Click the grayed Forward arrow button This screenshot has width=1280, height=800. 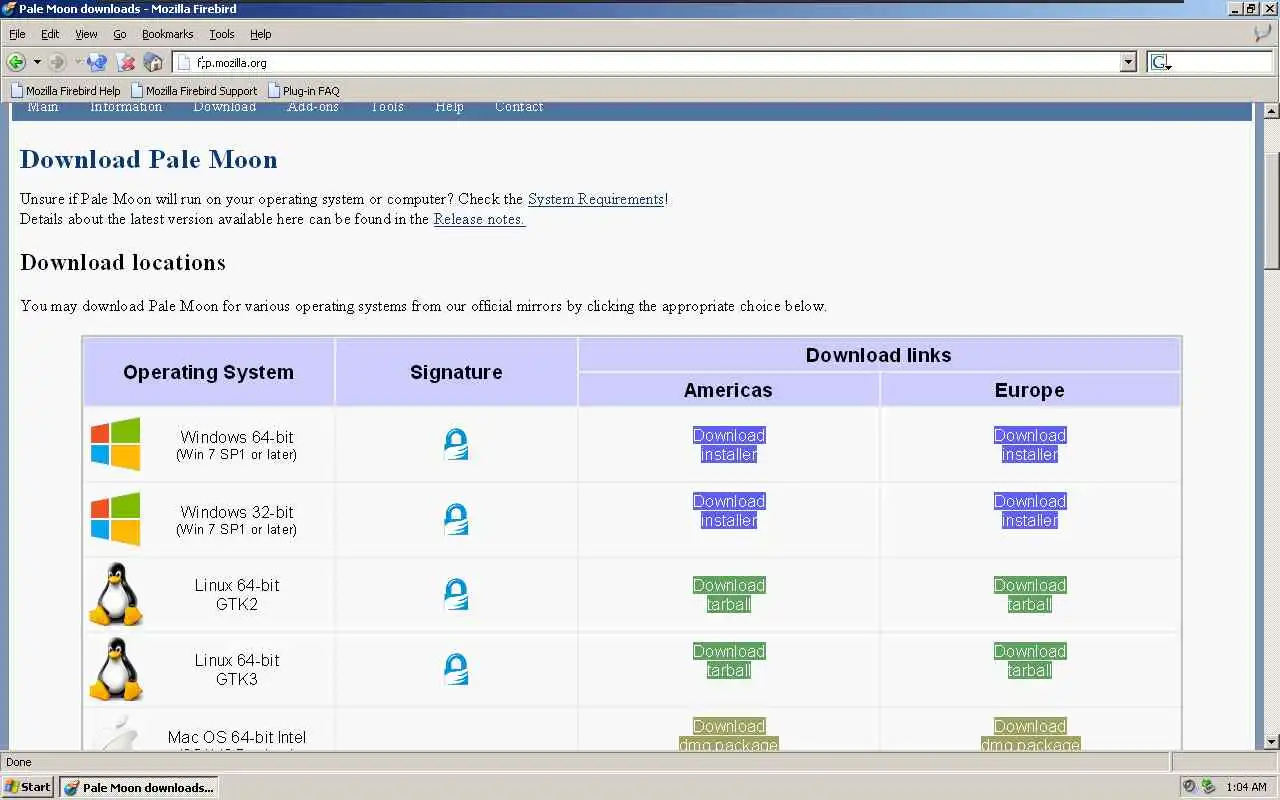click(57, 62)
